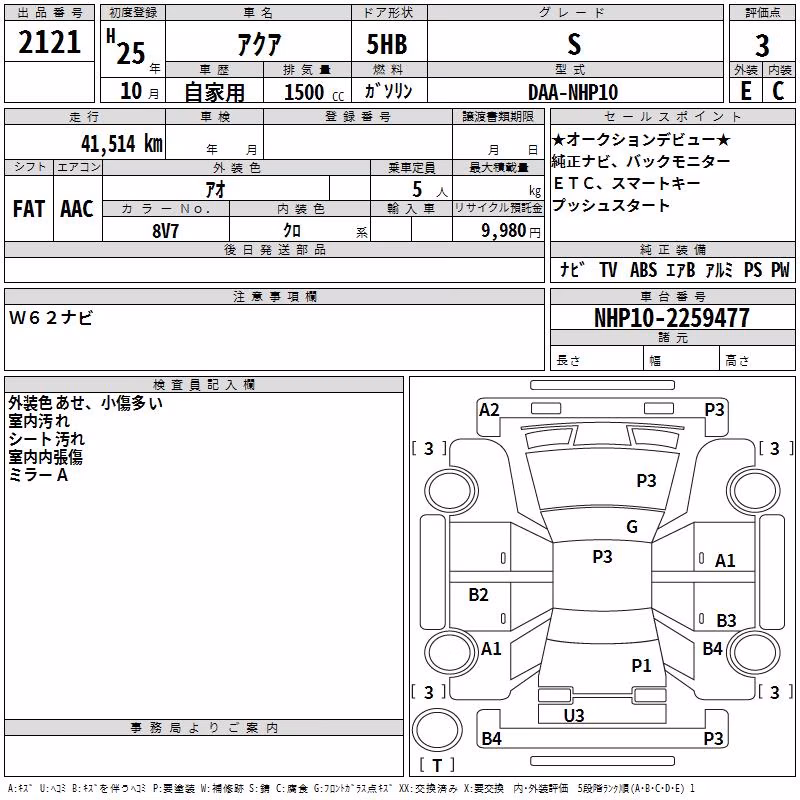Click the 検査員記入欄 section header
The height and width of the screenshot is (800, 800).
[204, 385]
